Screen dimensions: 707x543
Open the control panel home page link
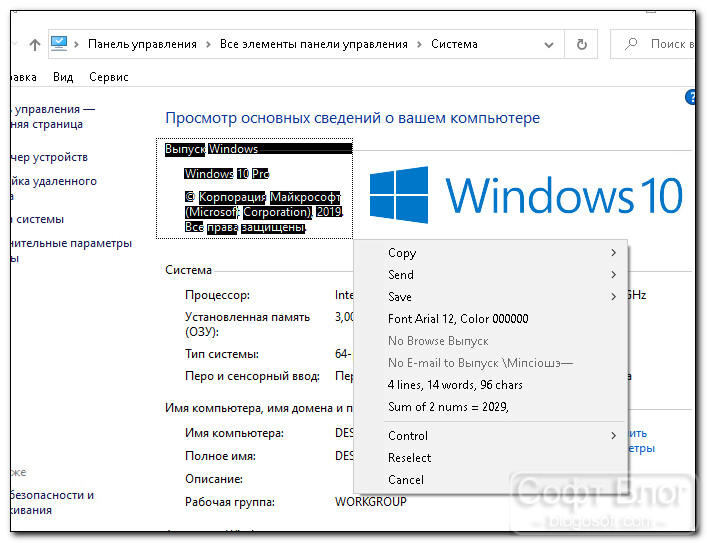(53, 117)
